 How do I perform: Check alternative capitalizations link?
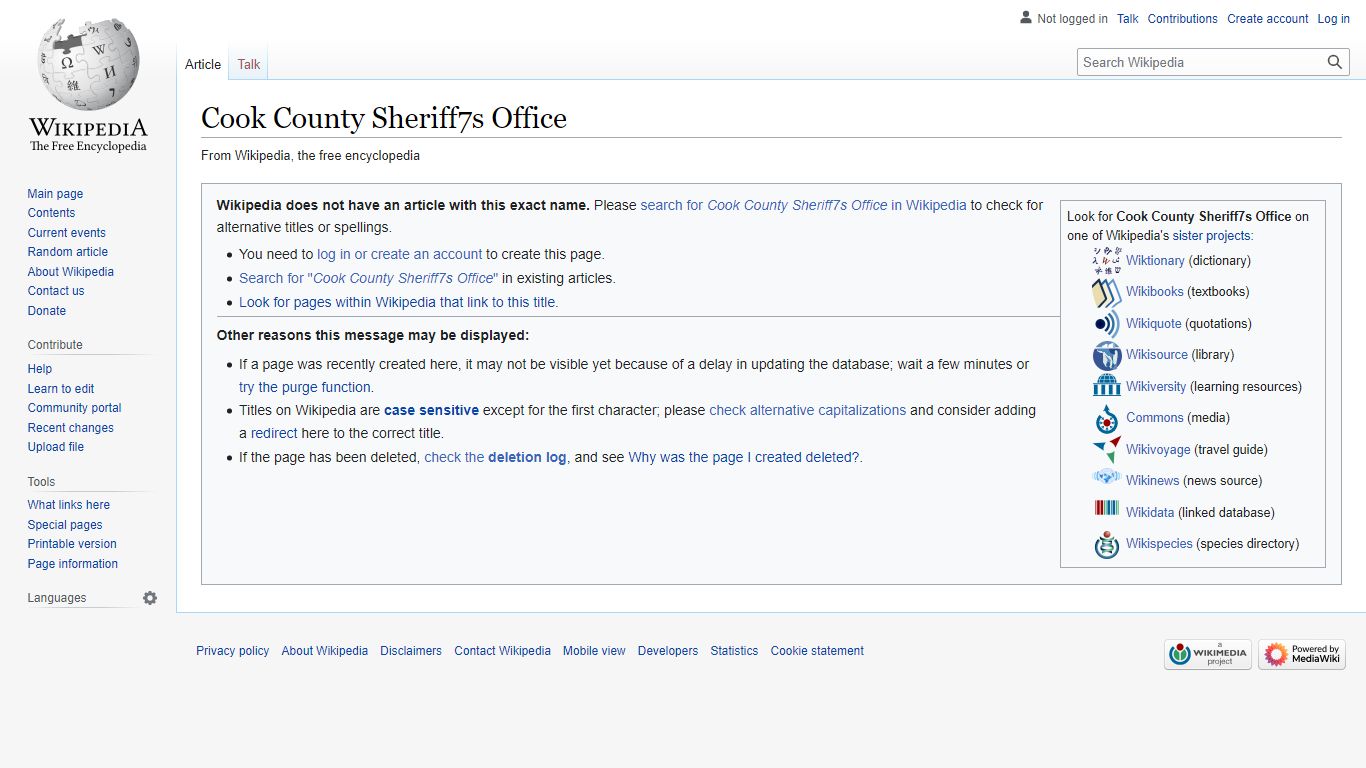point(808,410)
